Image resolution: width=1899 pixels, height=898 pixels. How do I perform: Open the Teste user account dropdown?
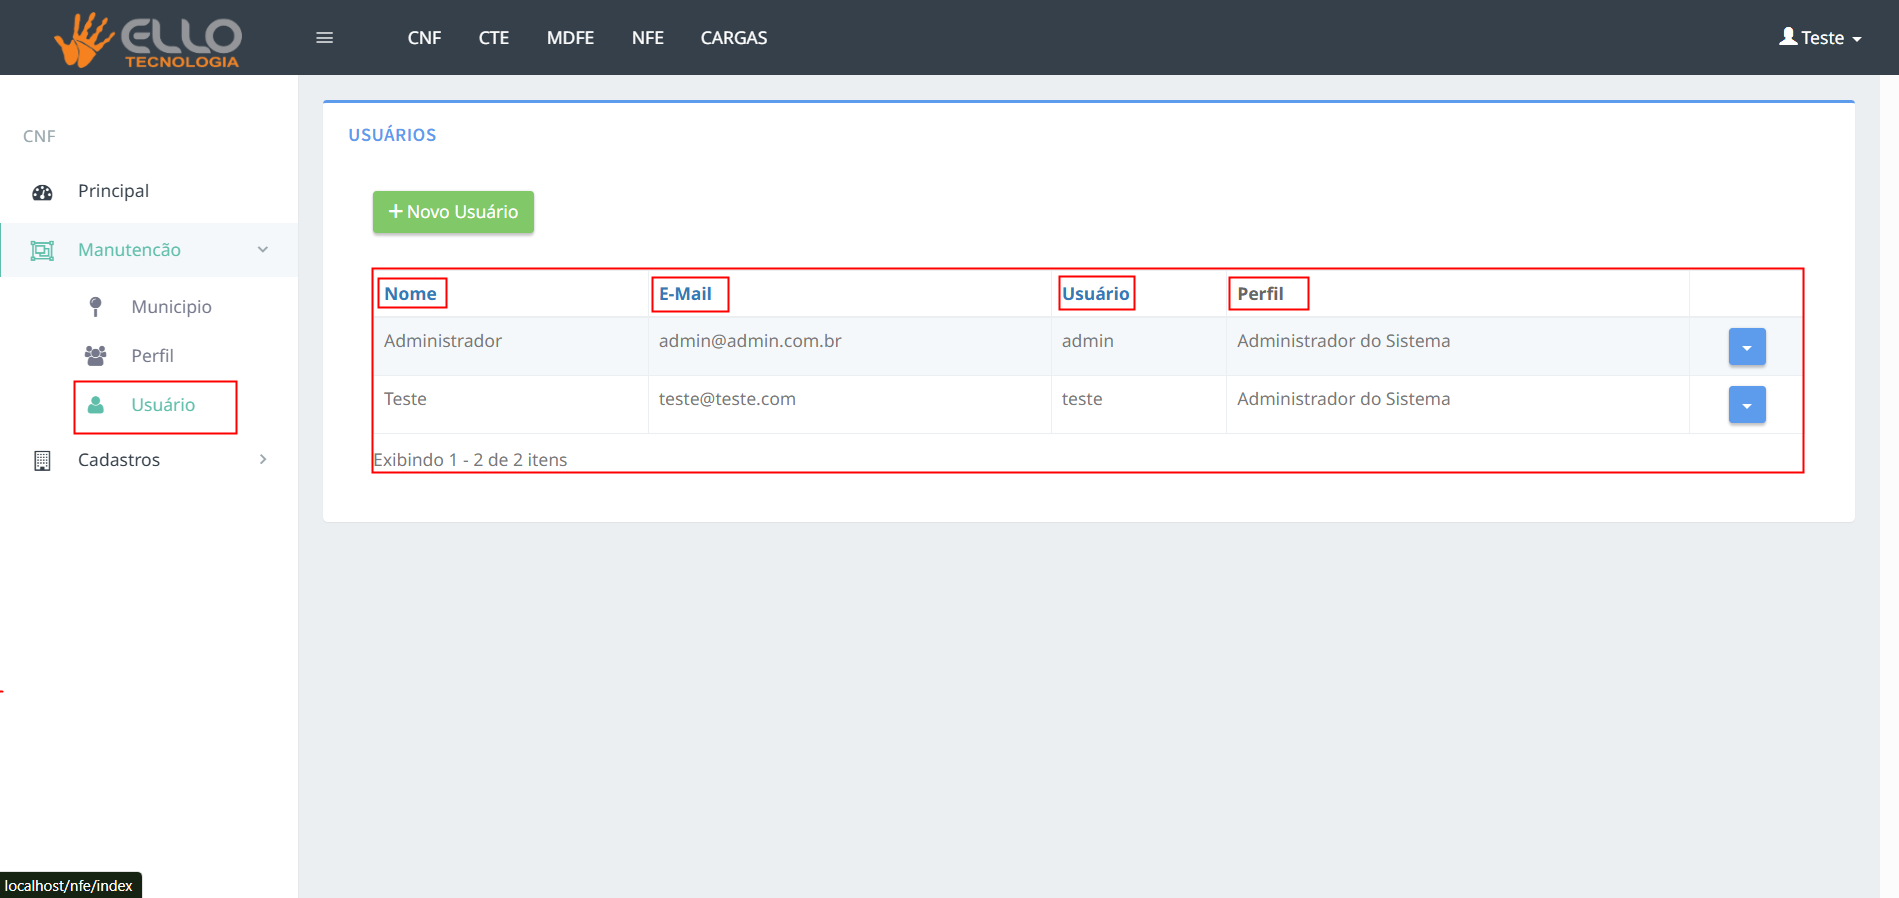(1819, 38)
